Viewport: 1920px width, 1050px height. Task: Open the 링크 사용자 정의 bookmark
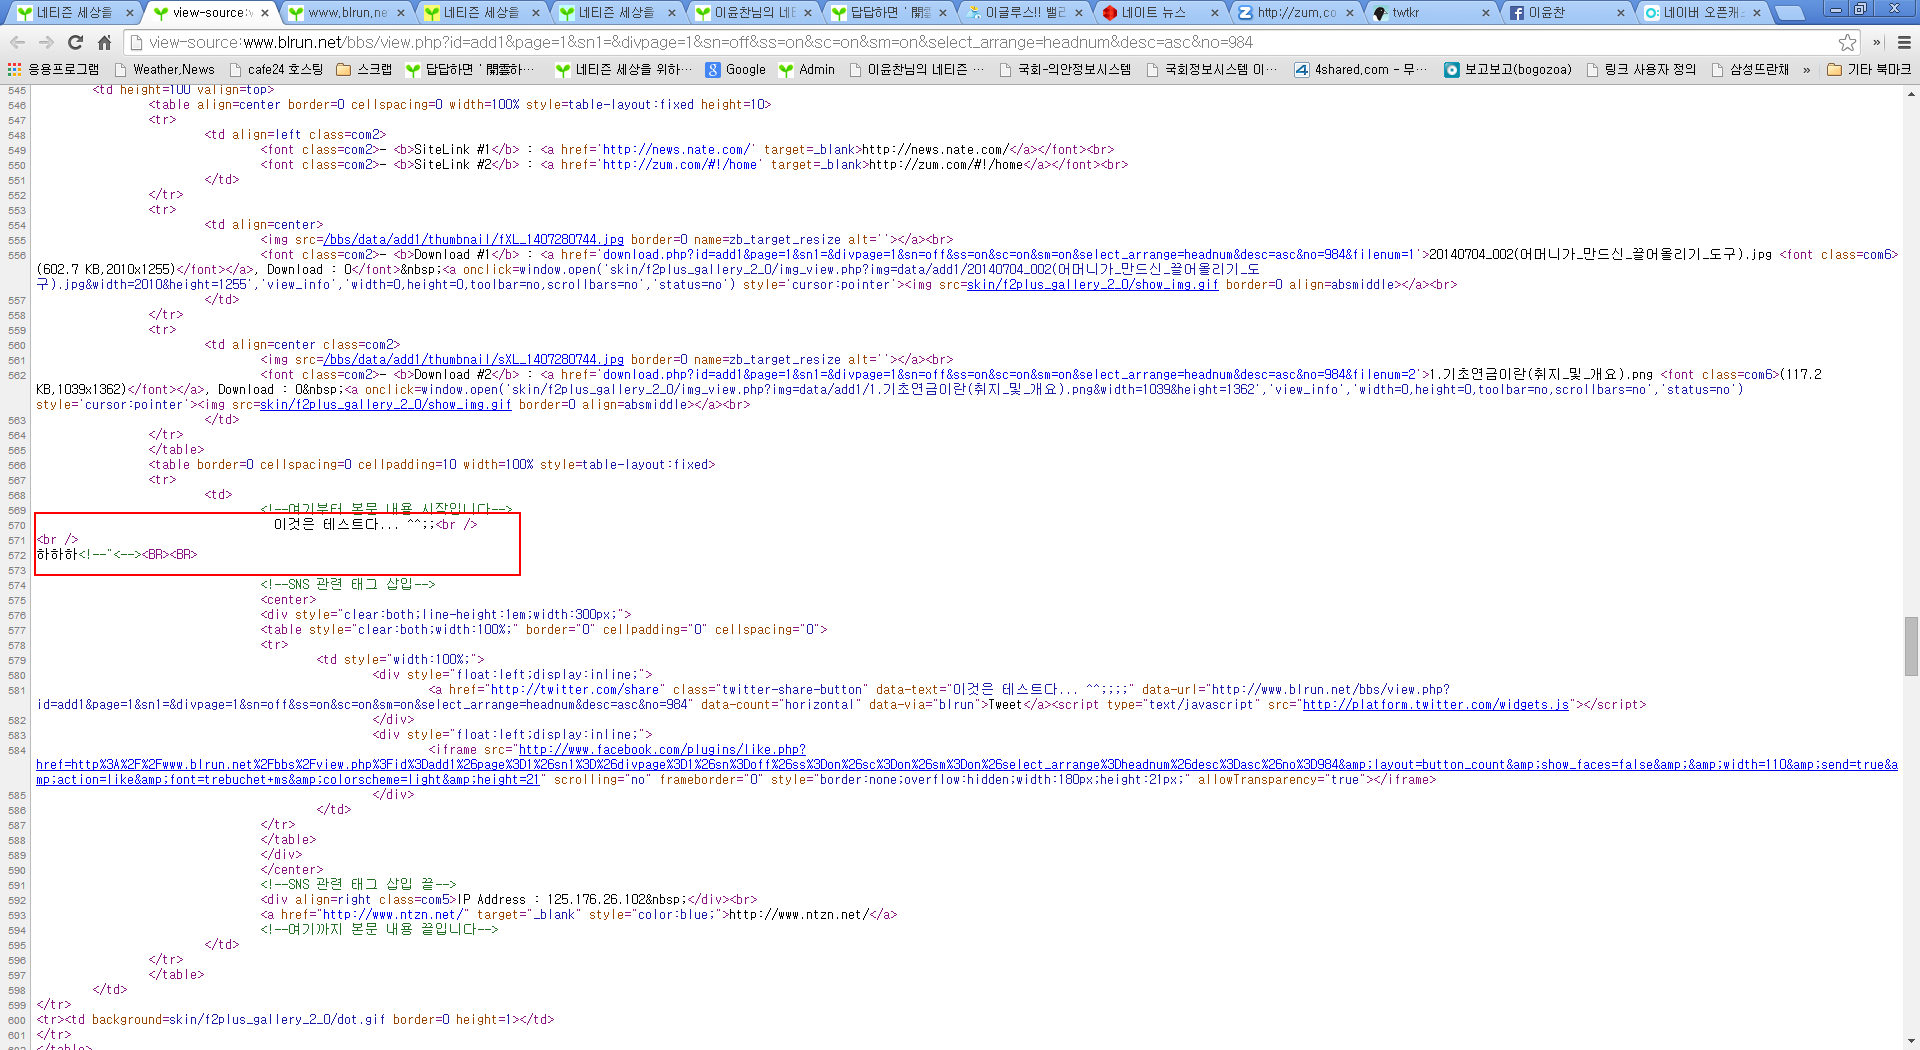pos(1640,69)
